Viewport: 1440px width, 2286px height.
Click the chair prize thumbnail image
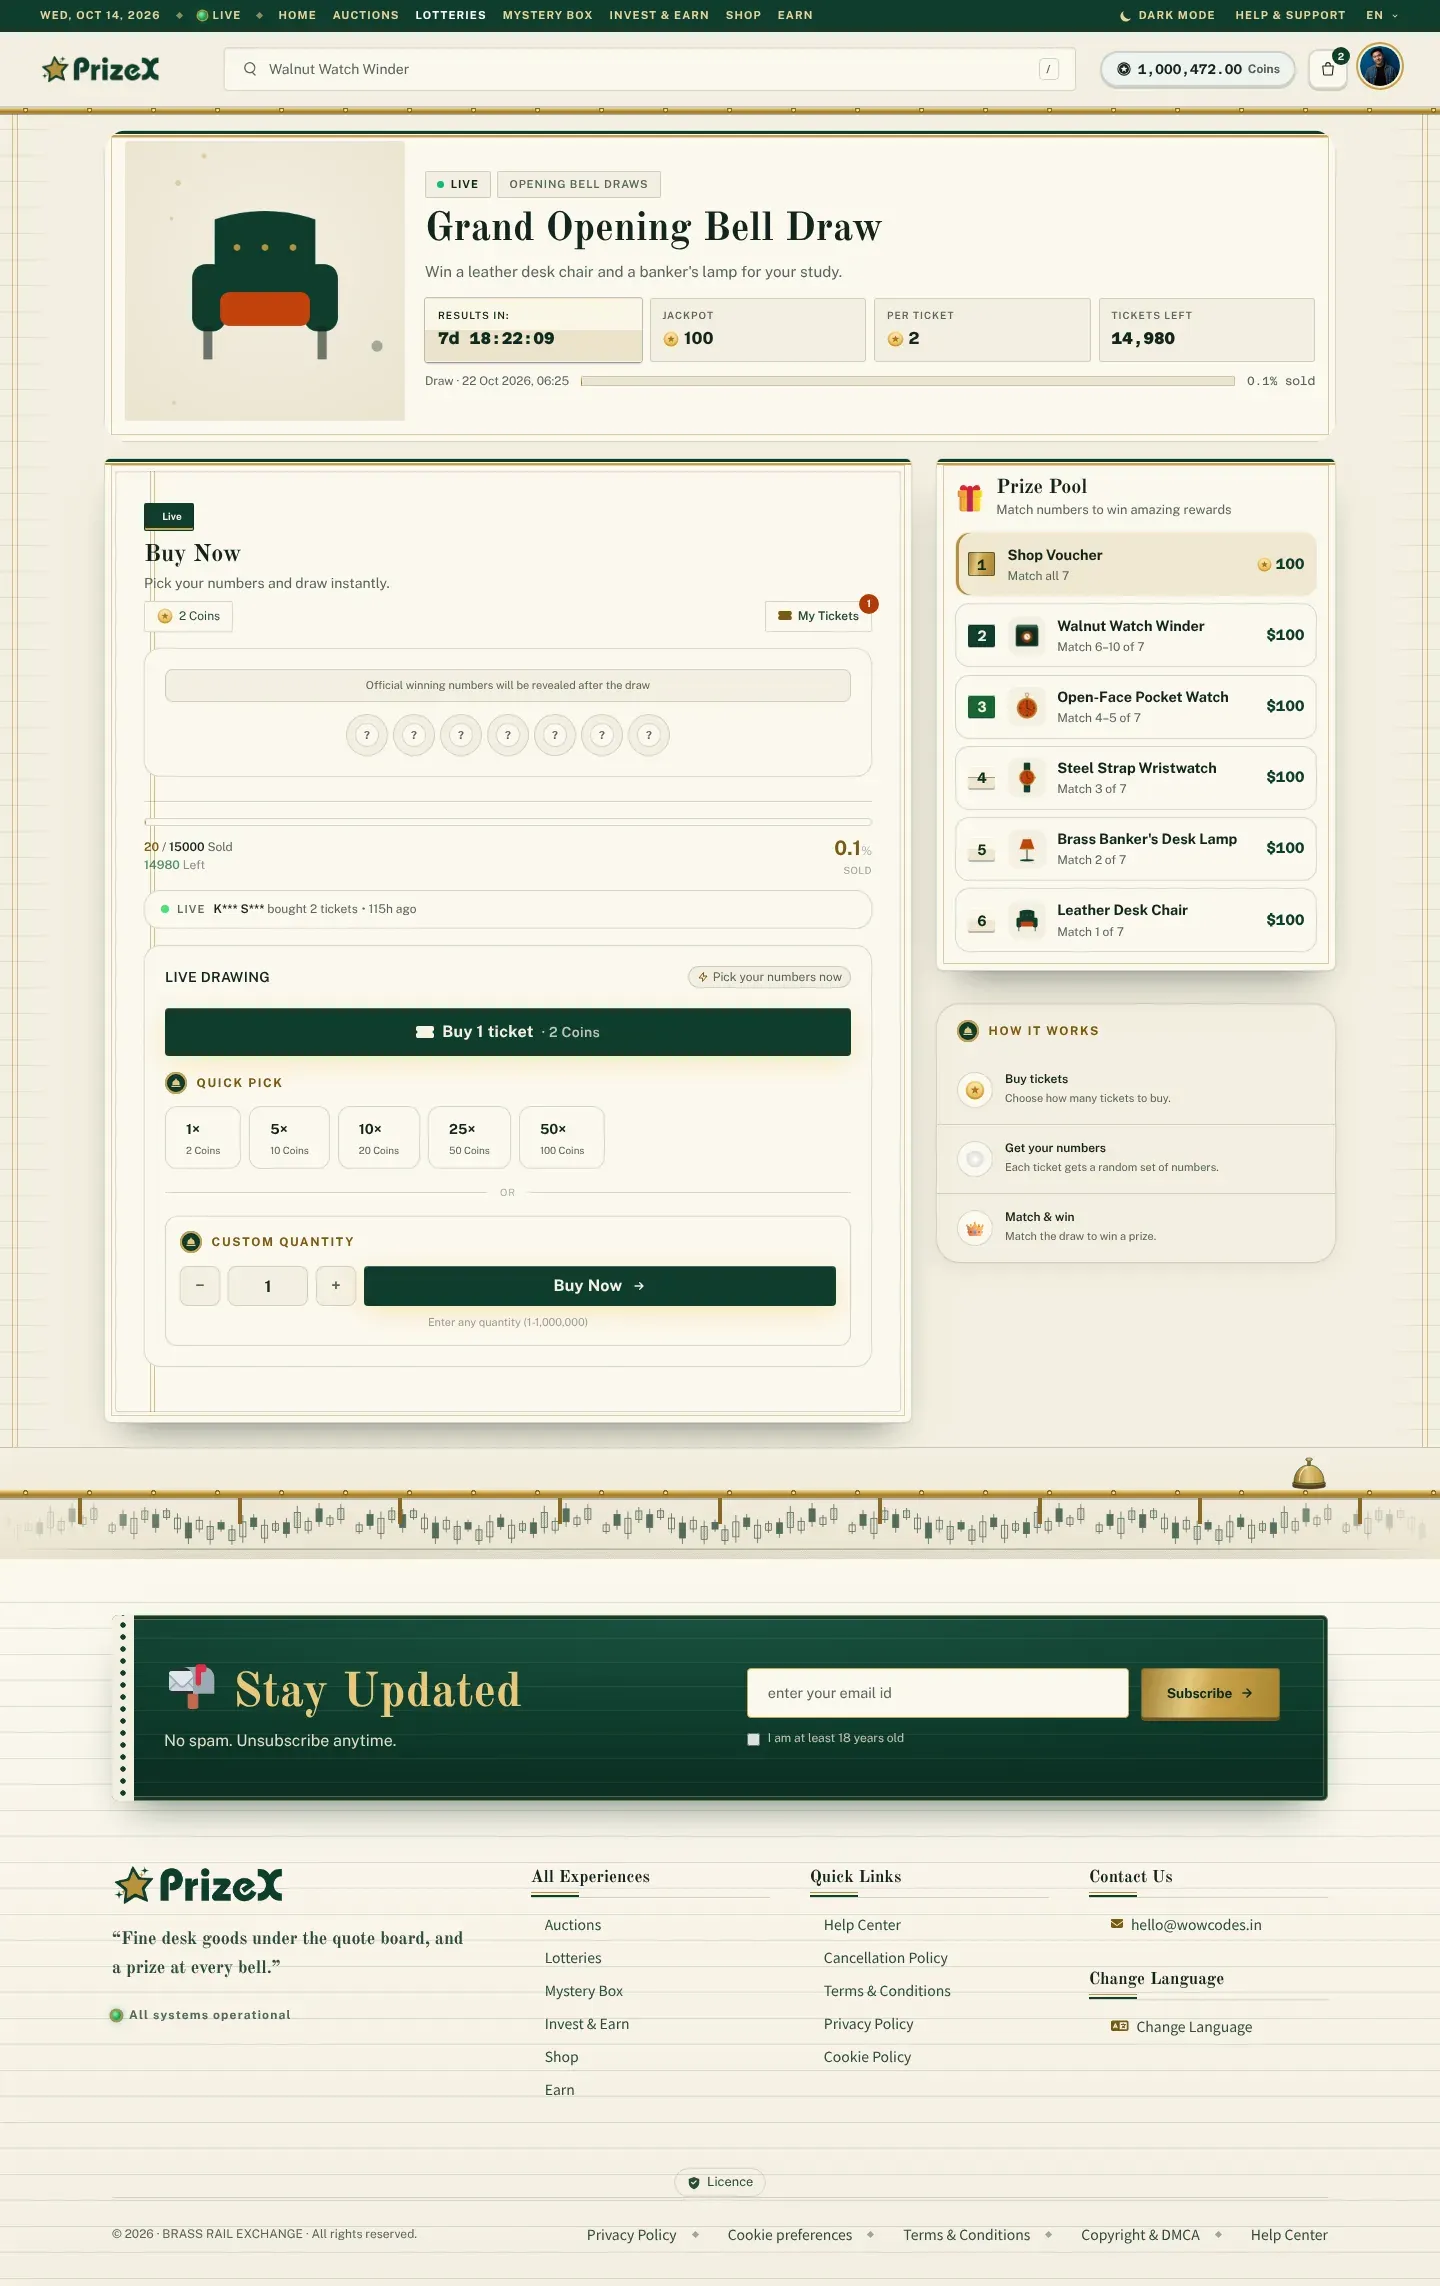265,280
